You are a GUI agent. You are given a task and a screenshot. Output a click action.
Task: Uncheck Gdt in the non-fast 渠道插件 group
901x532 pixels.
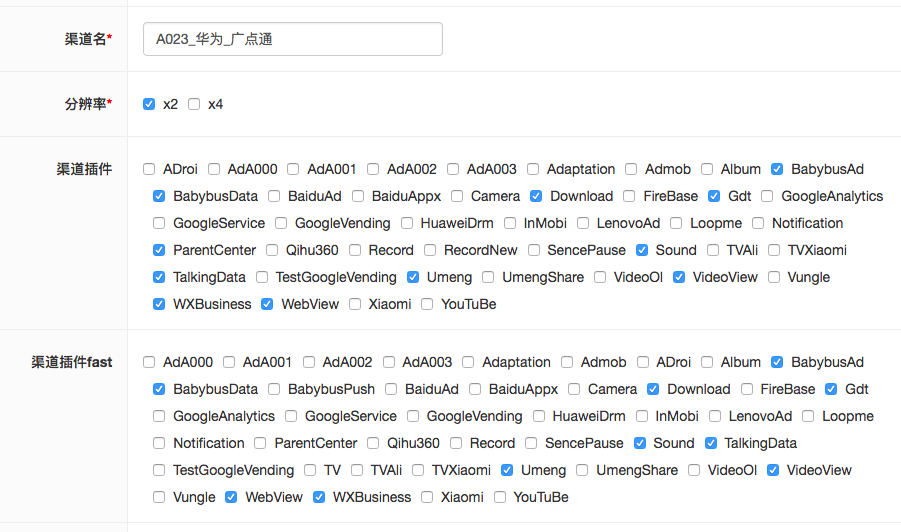[x=714, y=196]
